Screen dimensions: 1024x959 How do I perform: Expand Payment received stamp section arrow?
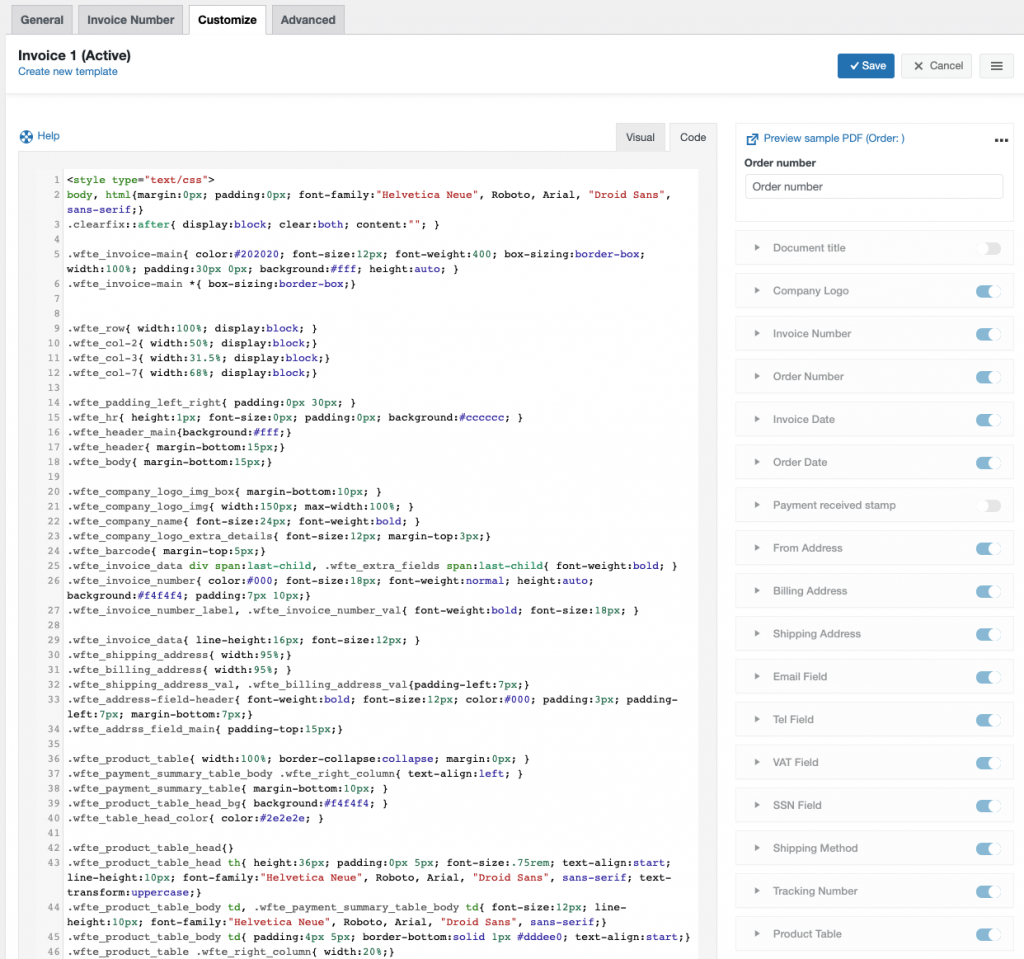coord(757,505)
